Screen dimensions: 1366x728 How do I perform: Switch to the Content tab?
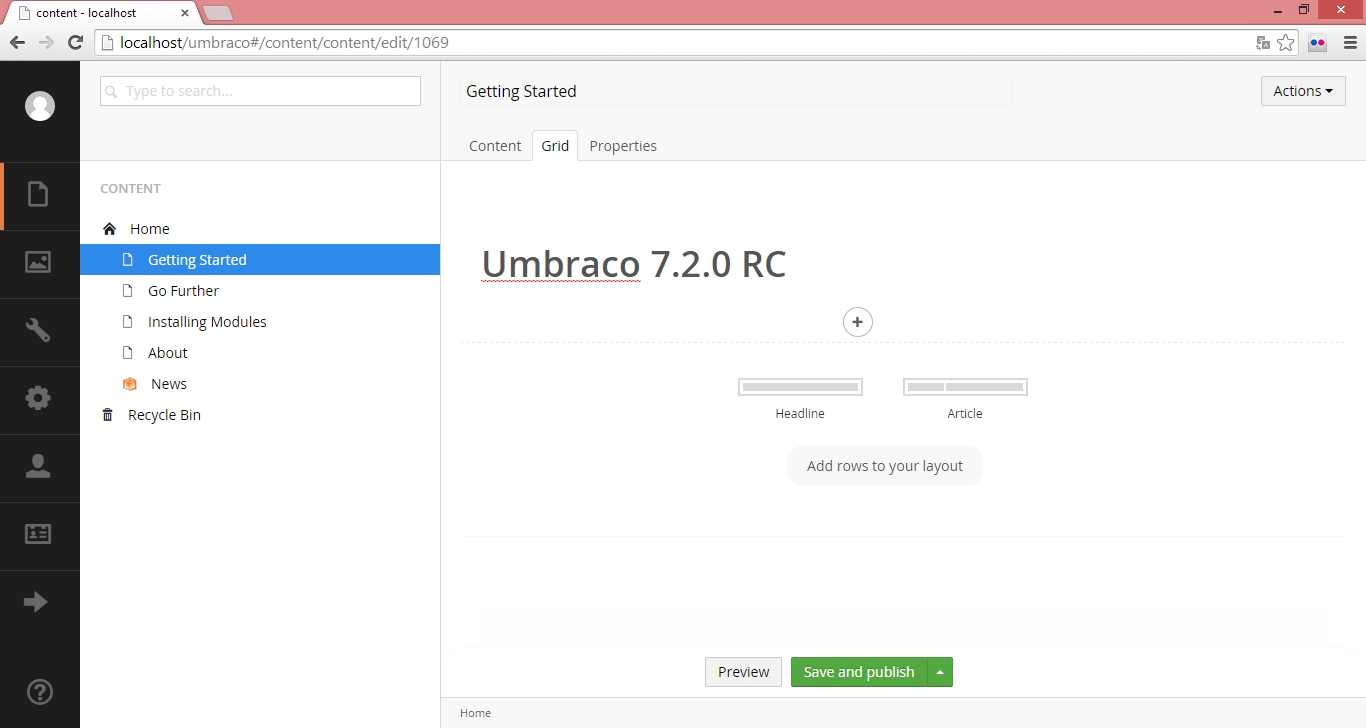(495, 146)
